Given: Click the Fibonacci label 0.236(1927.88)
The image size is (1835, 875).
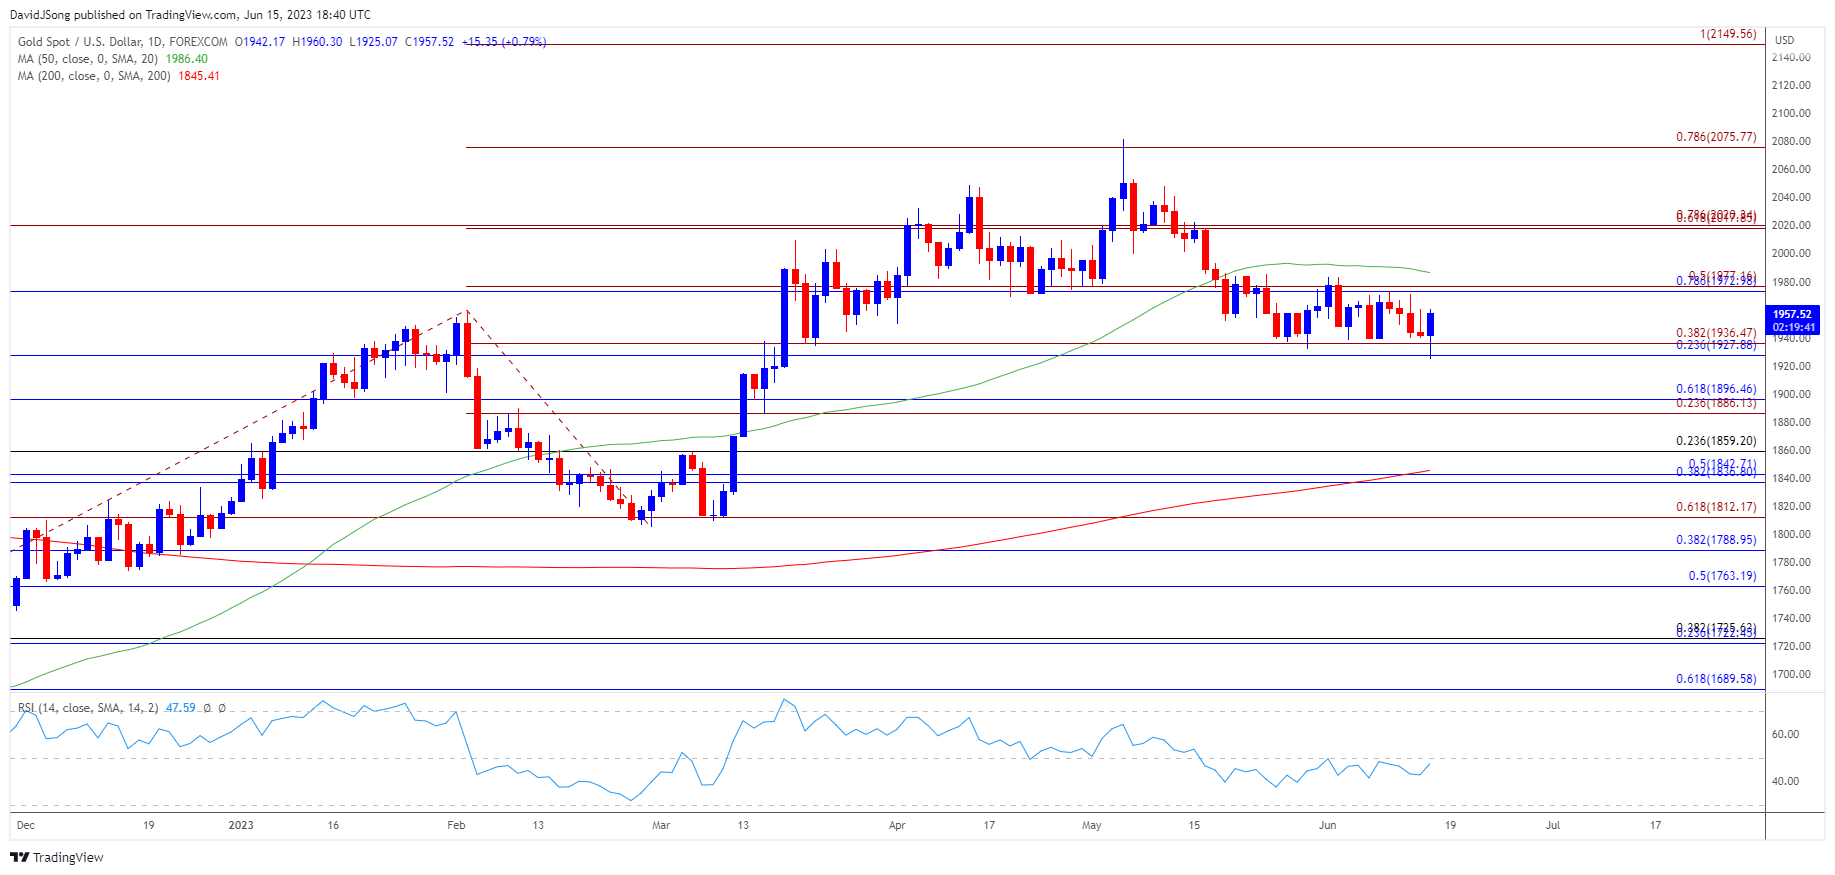Looking at the screenshot, I should 1716,345.
